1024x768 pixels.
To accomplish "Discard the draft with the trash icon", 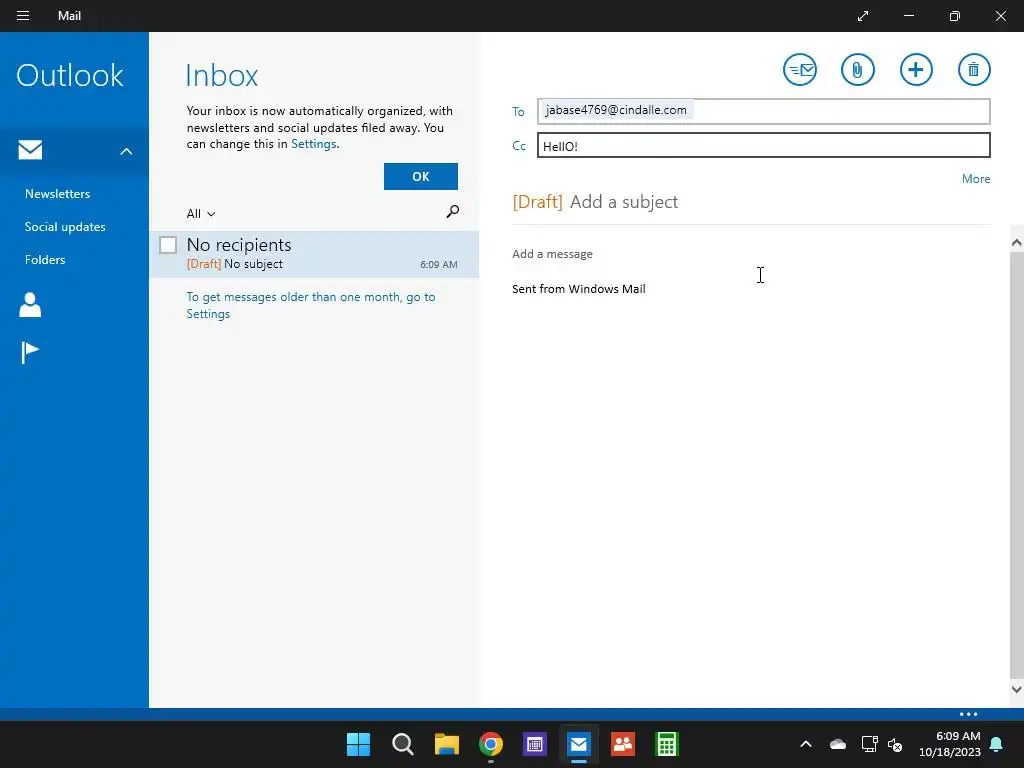I will (974, 69).
